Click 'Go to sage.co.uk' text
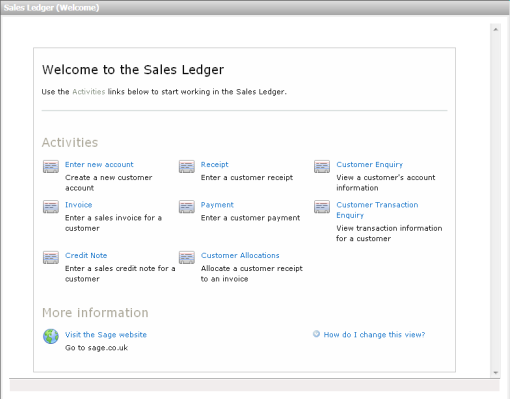The height and width of the screenshot is (399, 510). pyautogui.click(x=96, y=348)
